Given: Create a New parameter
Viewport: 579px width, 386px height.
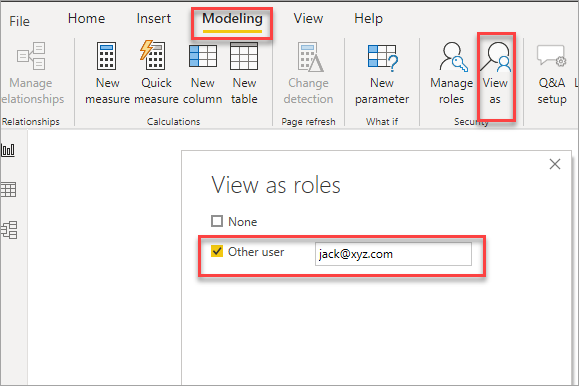Looking at the screenshot, I should pos(382,73).
